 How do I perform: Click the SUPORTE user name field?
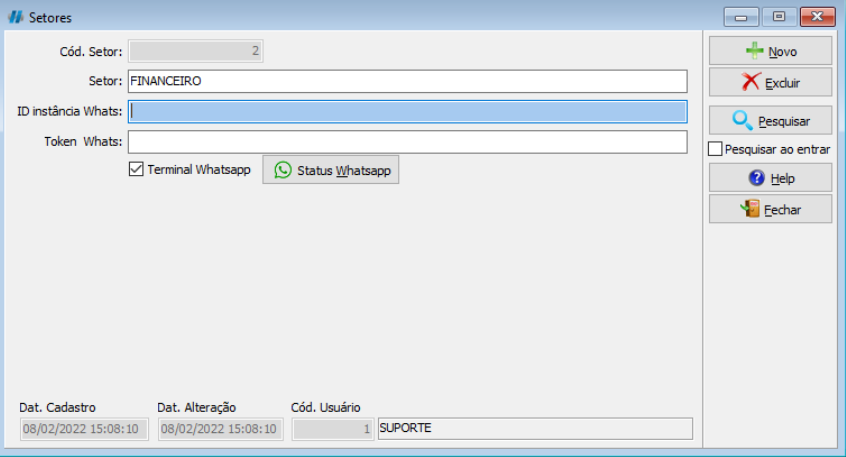point(534,429)
